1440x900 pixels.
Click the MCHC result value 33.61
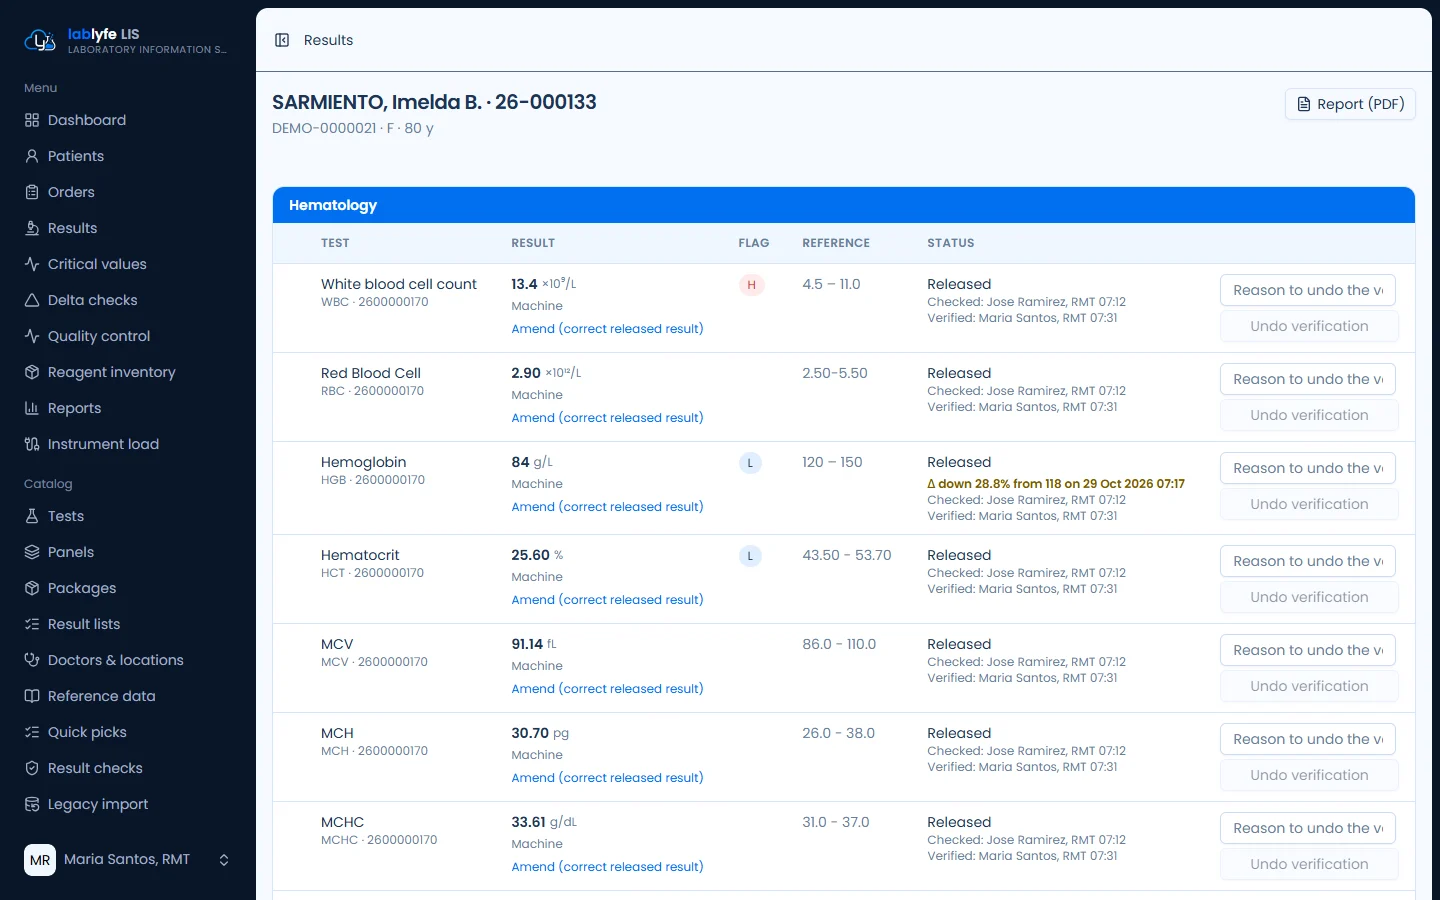click(x=528, y=822)
